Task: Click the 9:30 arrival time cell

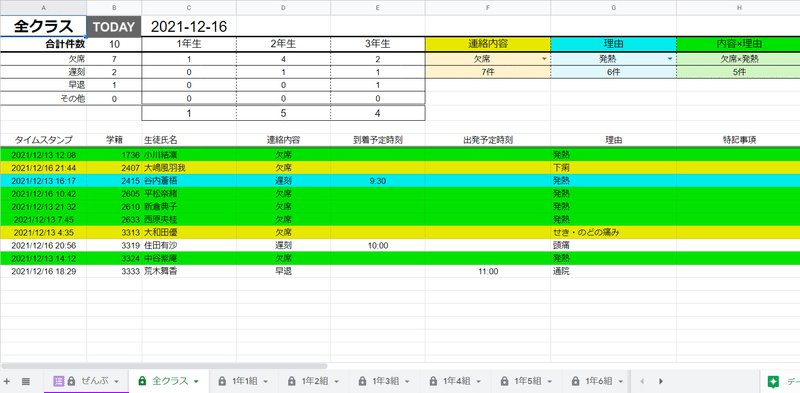Action: [x=378, y=181]
